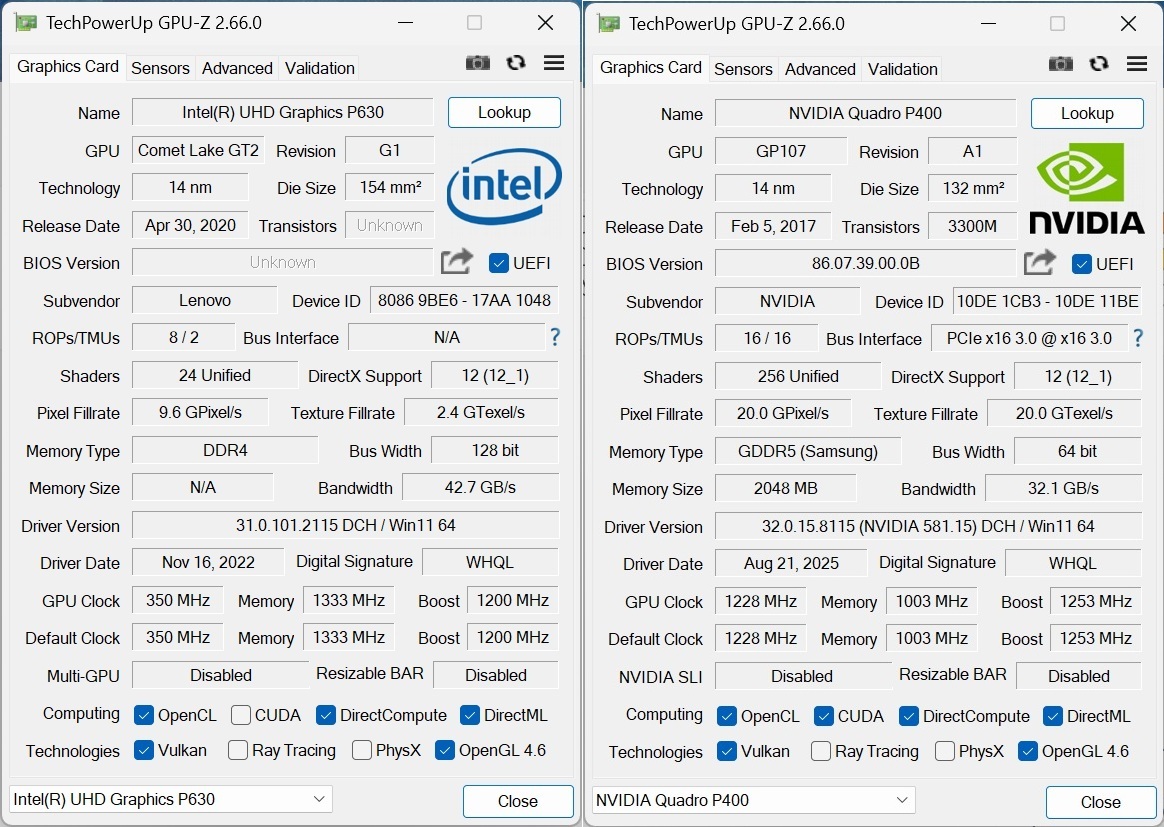
Task: Click 42.7 GB/s bandwidth field
Action: pos(480,487)
